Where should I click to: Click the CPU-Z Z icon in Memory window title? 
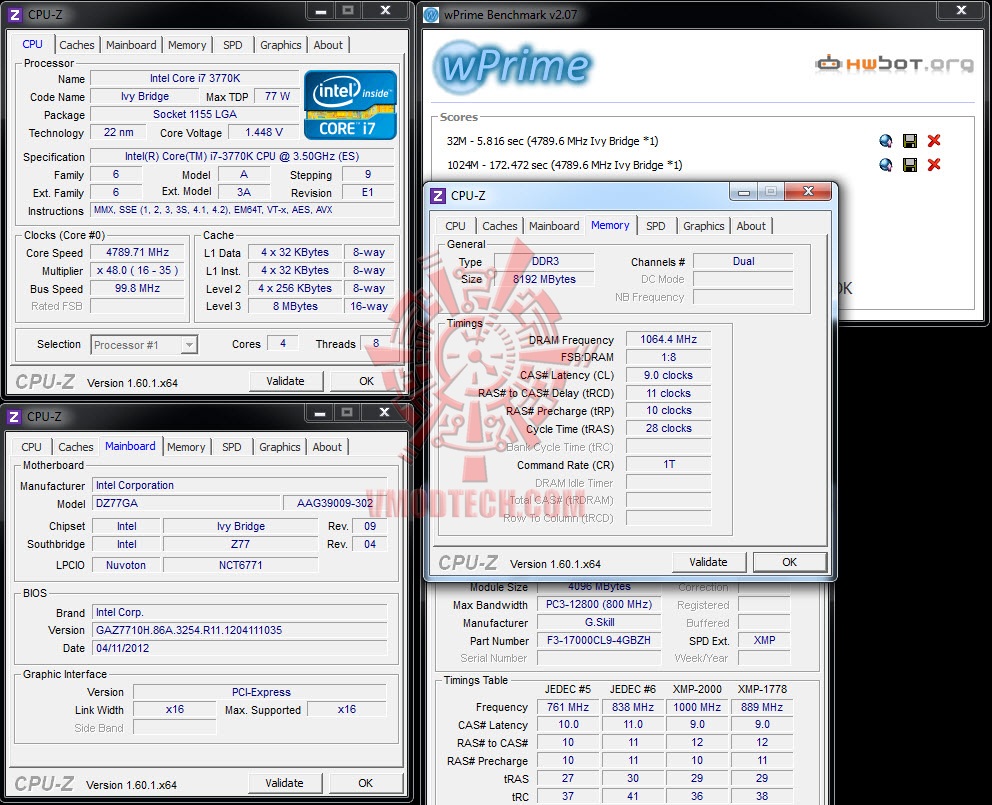(438, 196)
